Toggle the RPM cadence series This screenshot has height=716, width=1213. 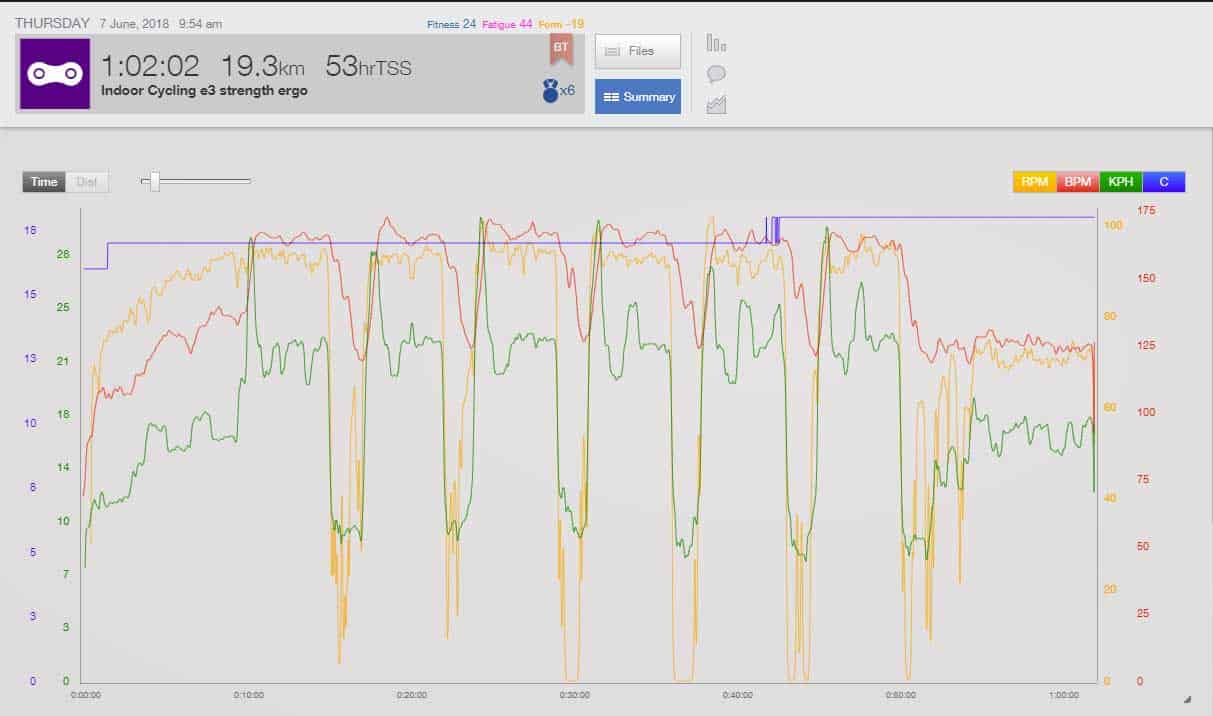(1035, 182)
